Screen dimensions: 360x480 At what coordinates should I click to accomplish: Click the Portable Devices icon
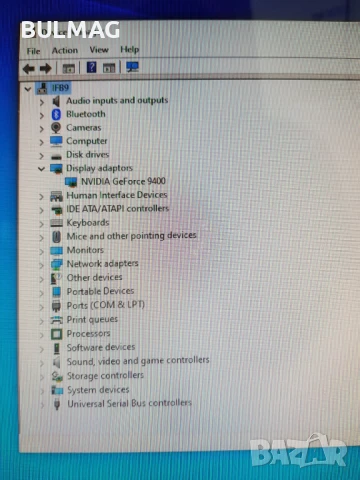pyautogui.click(x=56, y=292)
